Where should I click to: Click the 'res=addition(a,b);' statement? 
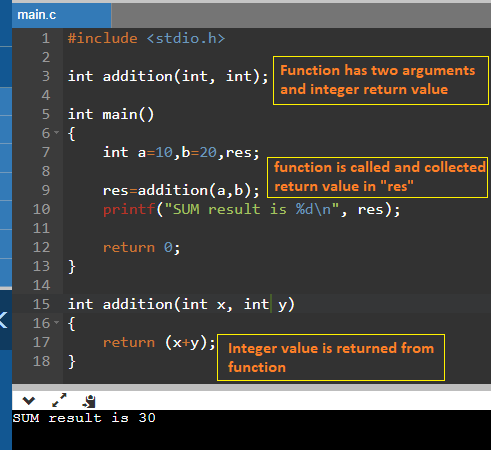click(x=181, y=190)
